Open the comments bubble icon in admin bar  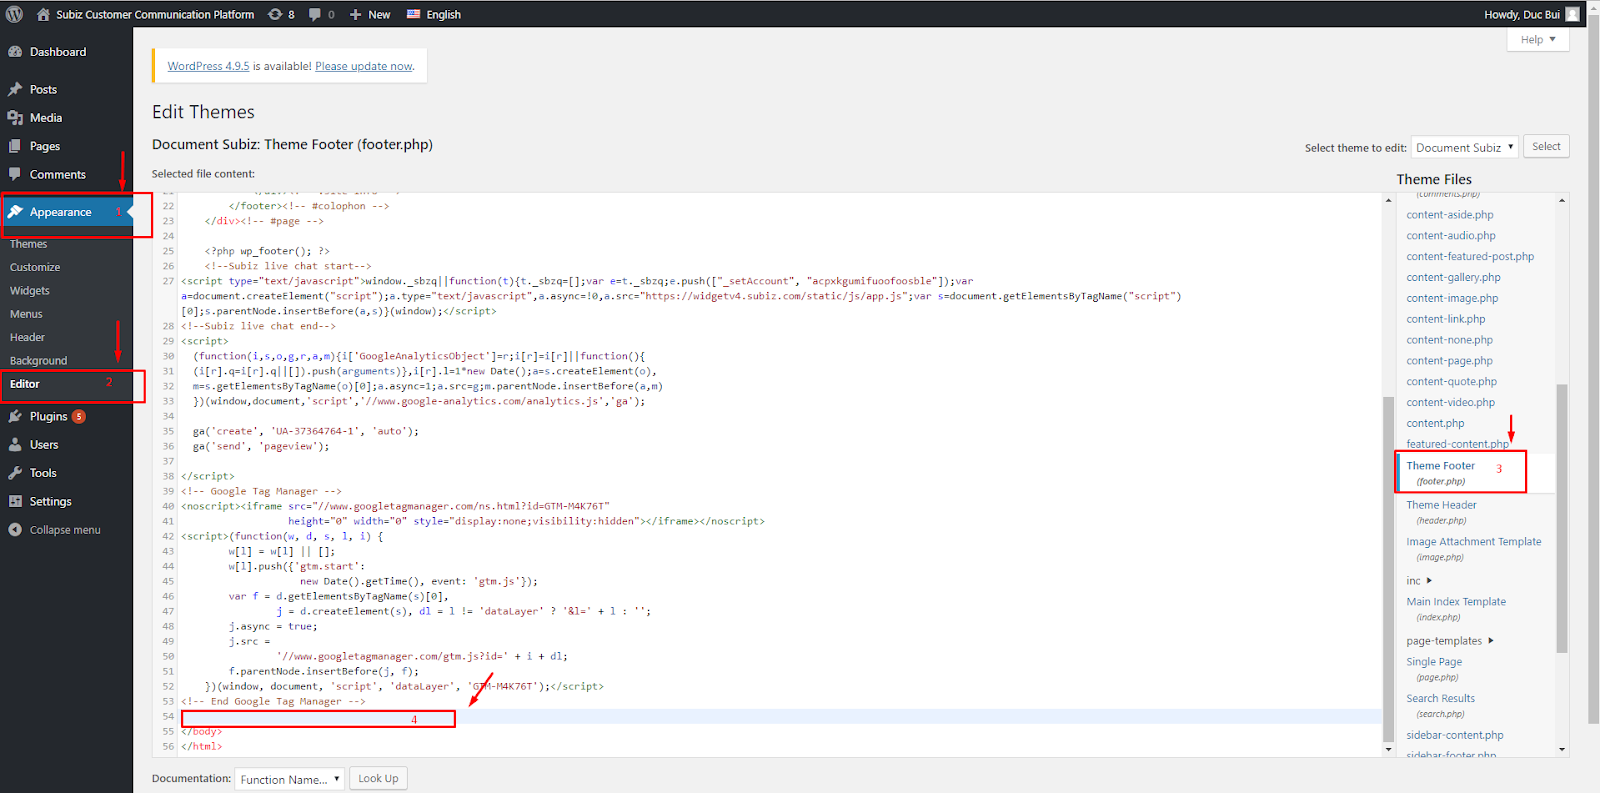click(x=316, y=14)
